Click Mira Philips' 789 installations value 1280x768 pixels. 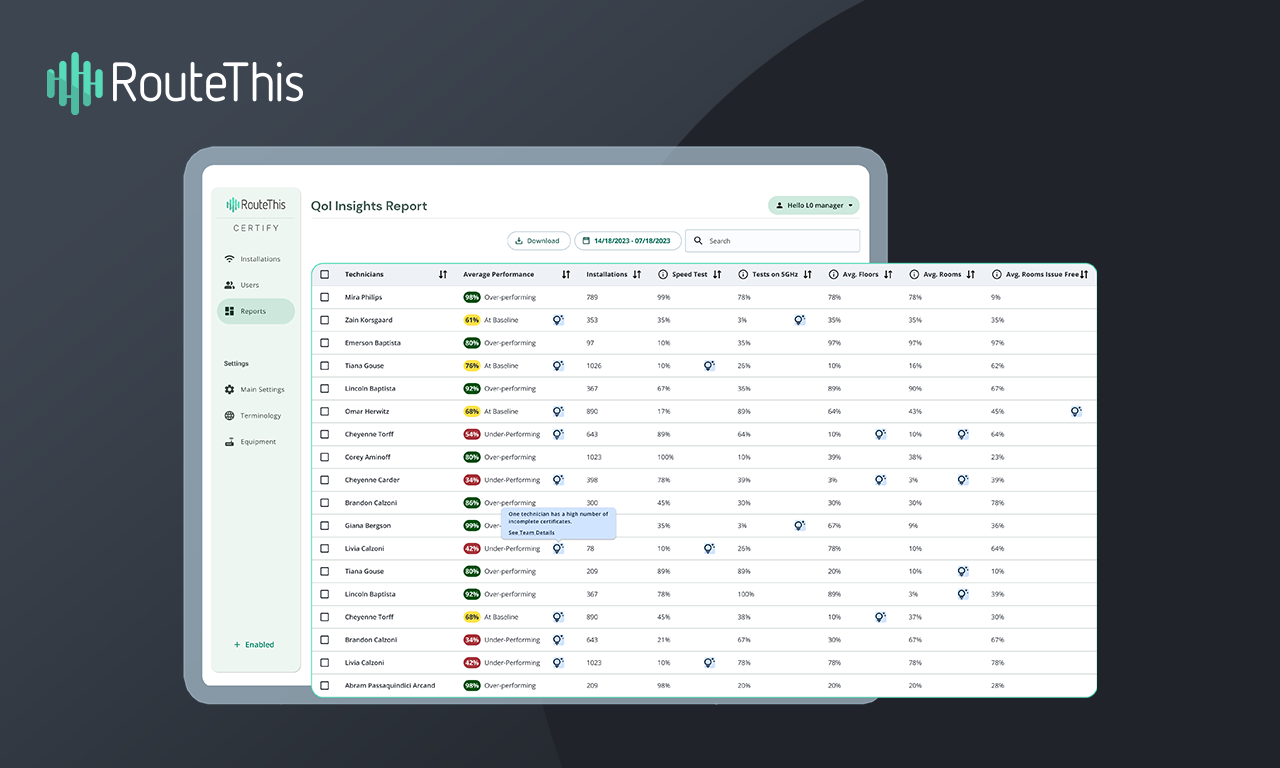point(592,297)
